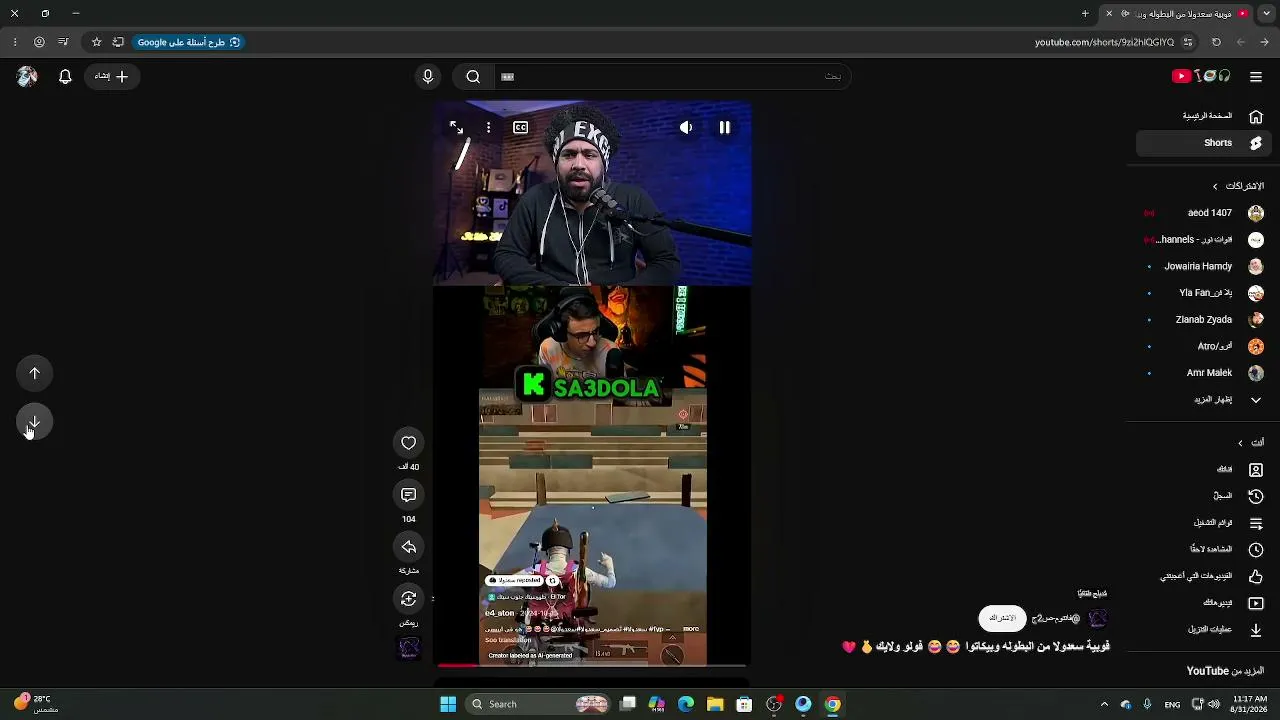Open YouTube notifications bell

click(65, 76)
